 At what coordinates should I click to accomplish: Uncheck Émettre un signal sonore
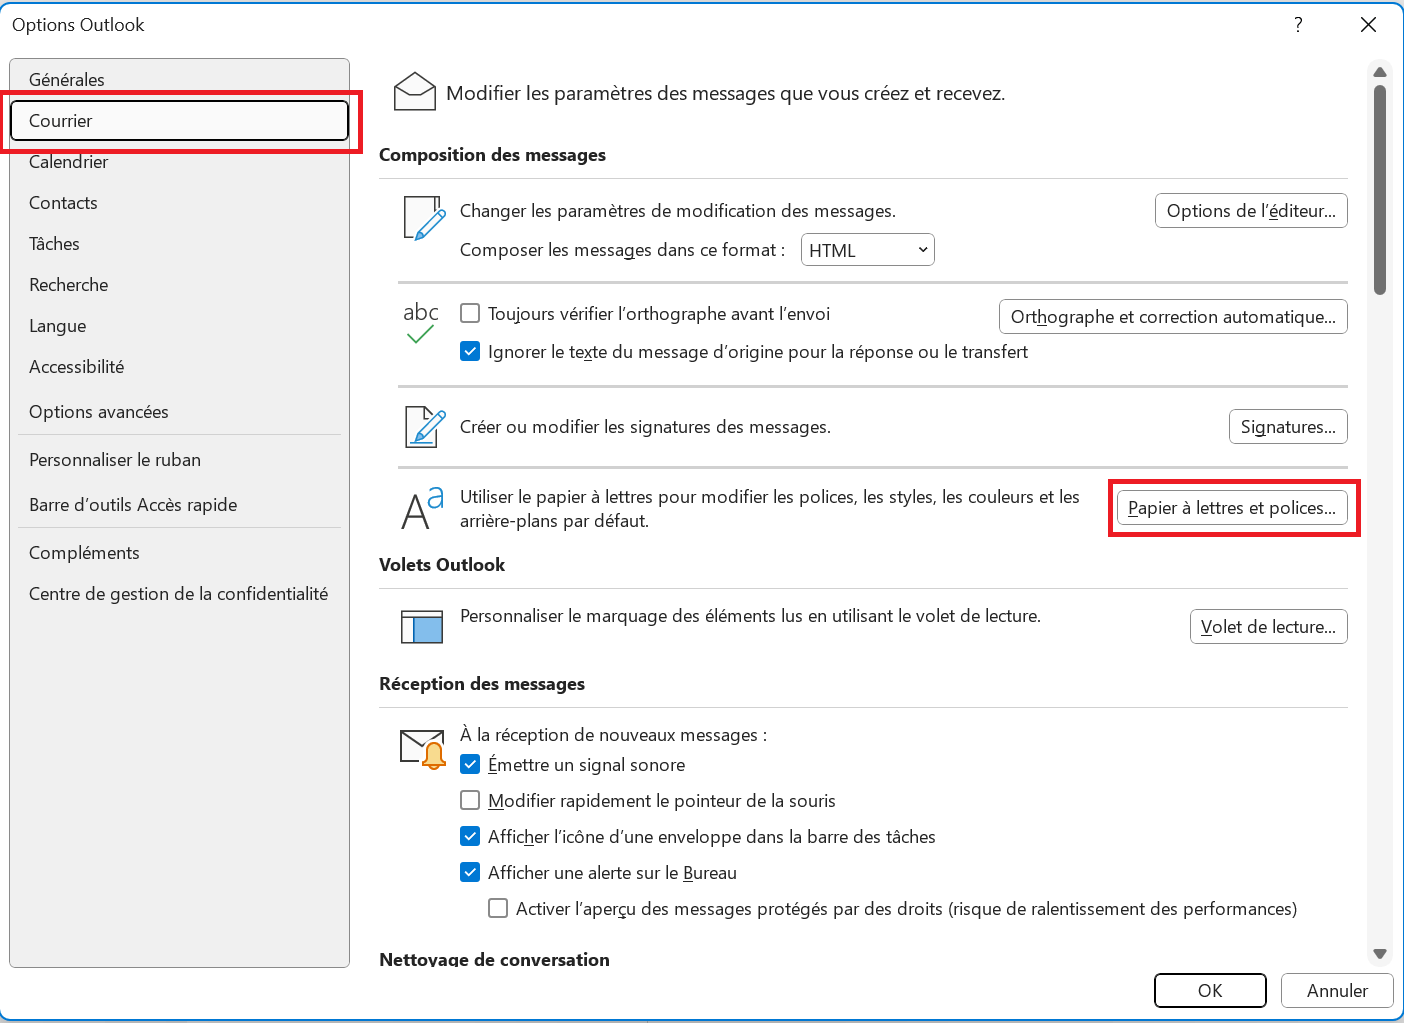(470, 764)
